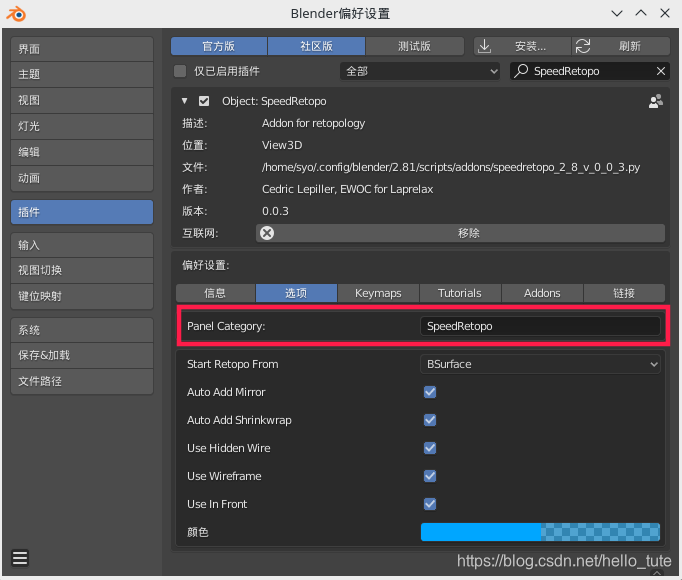Disable the SpeedRetopo addon checkbox
The width and height of the screenshot is (682, 580).
click(x=204, y=101)
